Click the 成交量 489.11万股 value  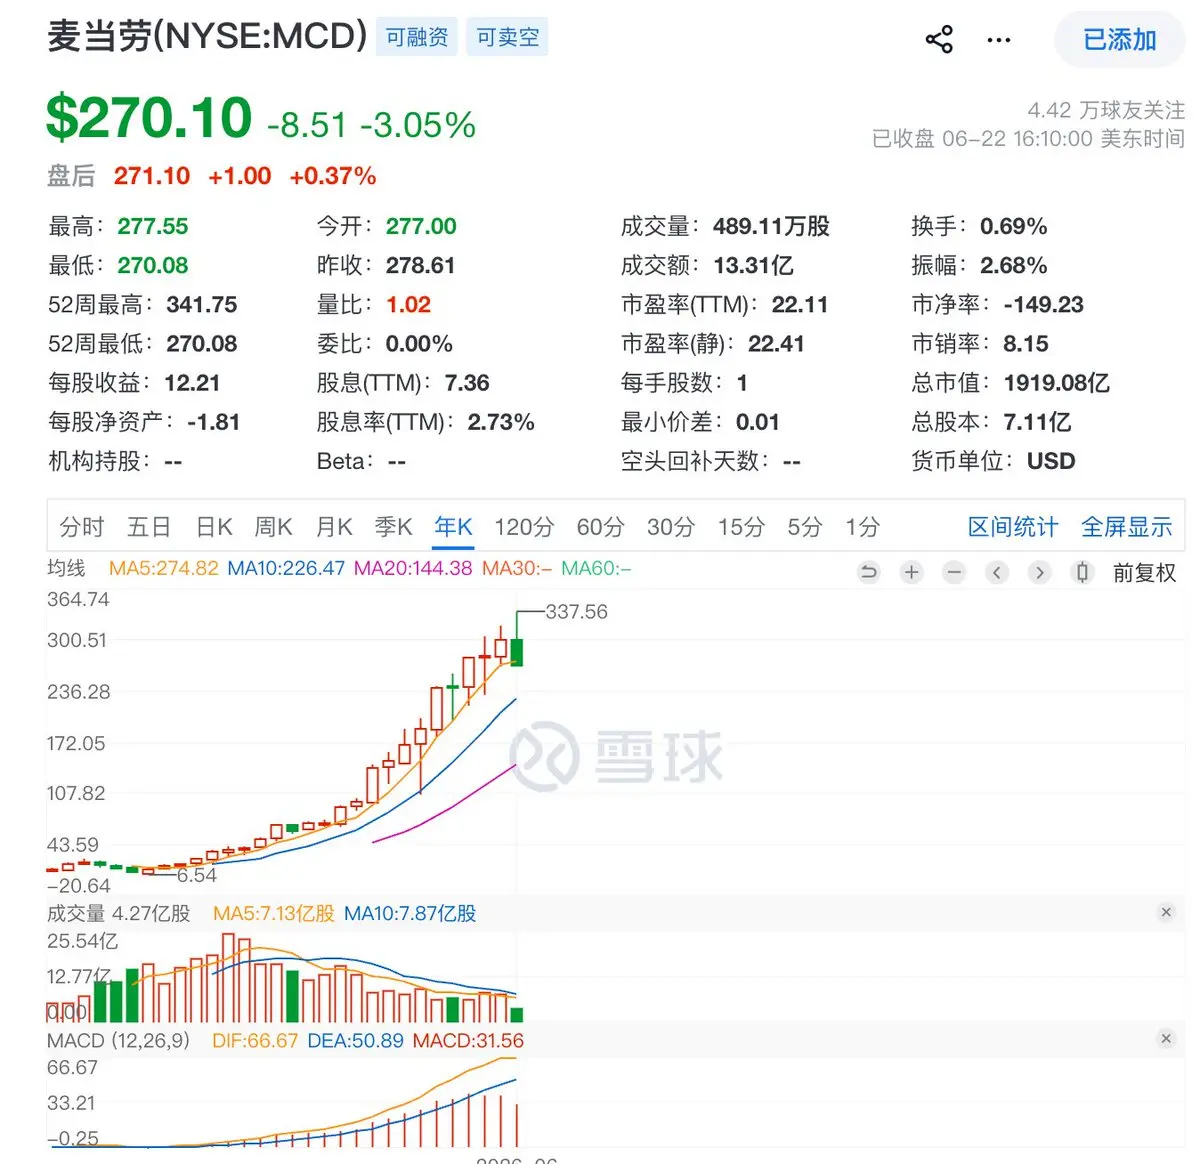[x=771, y=226]
